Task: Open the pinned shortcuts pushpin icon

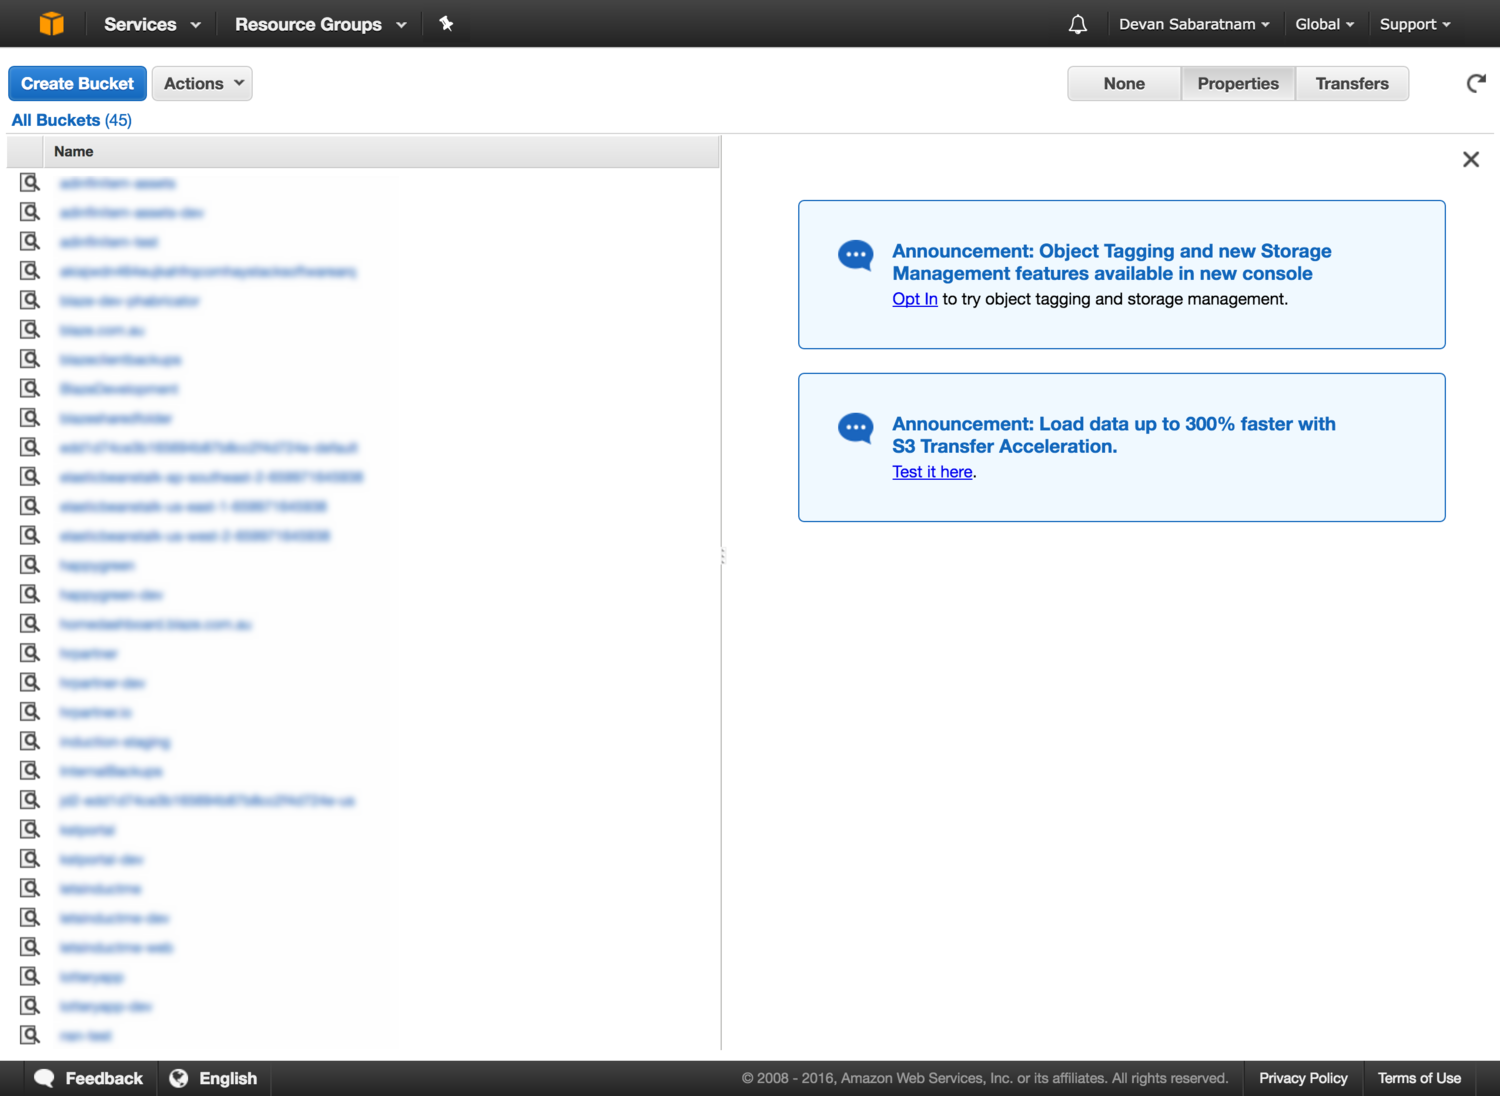Action: pyautogui.click(x=446, y=23)
